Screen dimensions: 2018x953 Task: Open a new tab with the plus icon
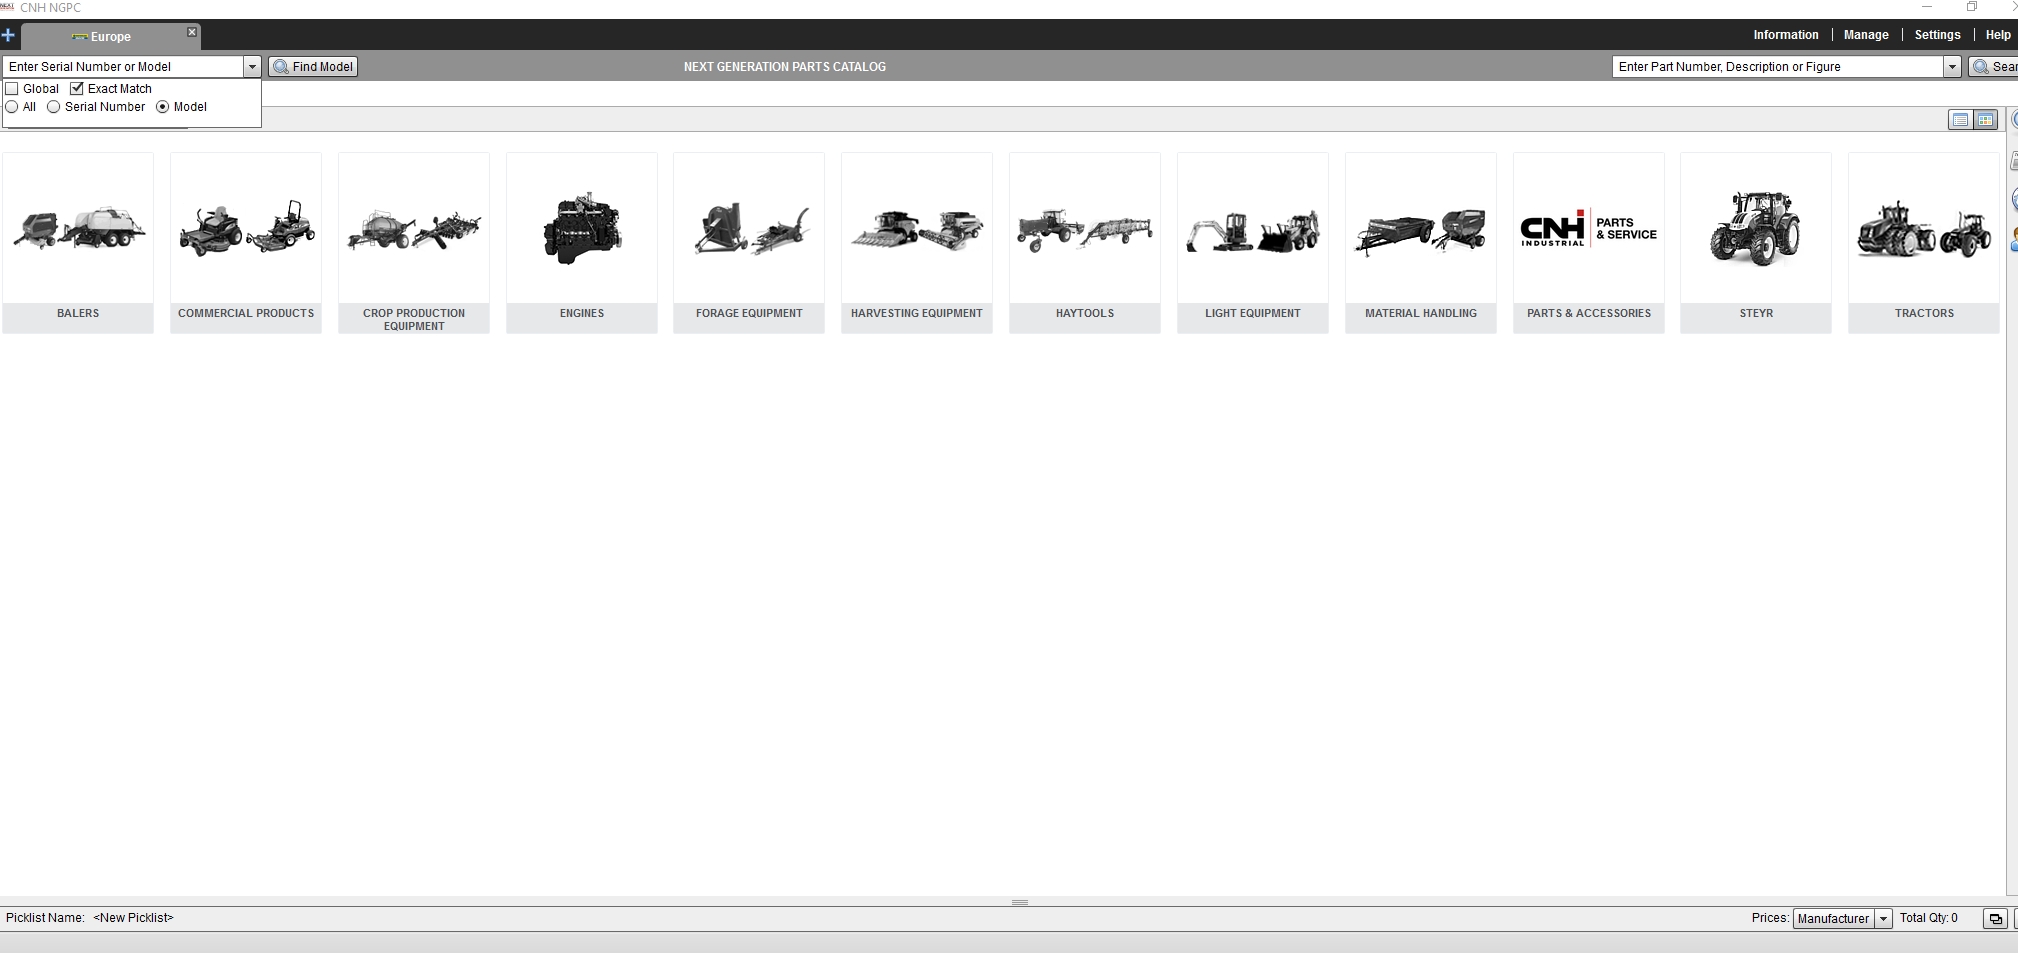(x=8, y=36)
